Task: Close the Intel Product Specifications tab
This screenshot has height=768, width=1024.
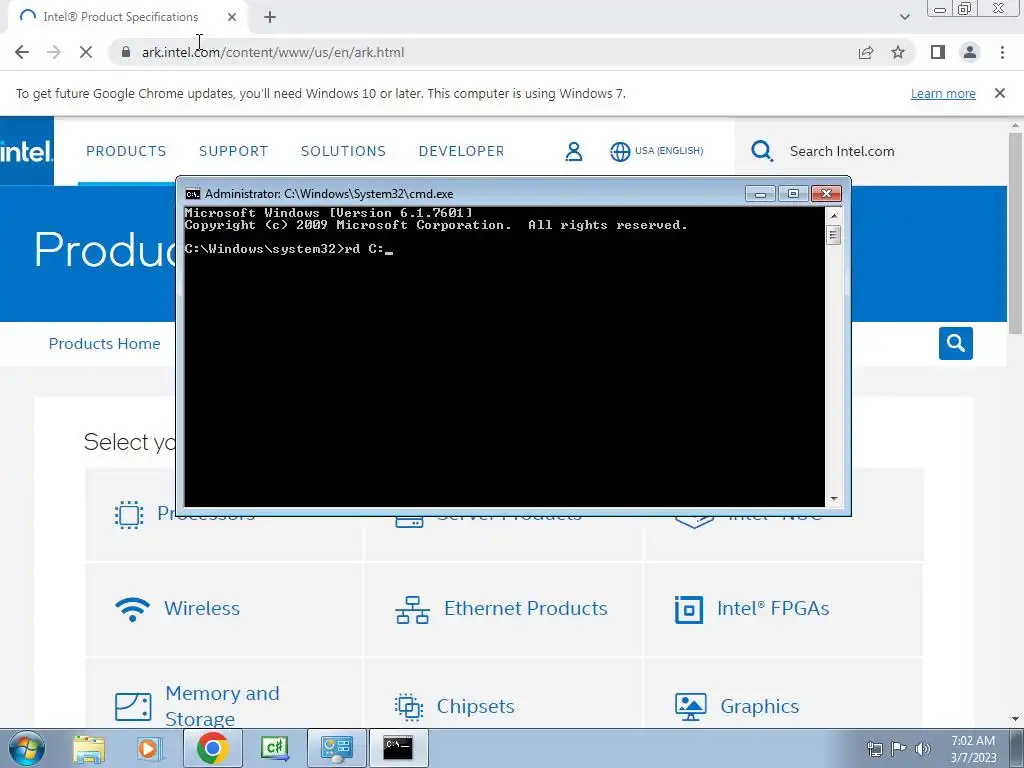Action: coord(232,17)
